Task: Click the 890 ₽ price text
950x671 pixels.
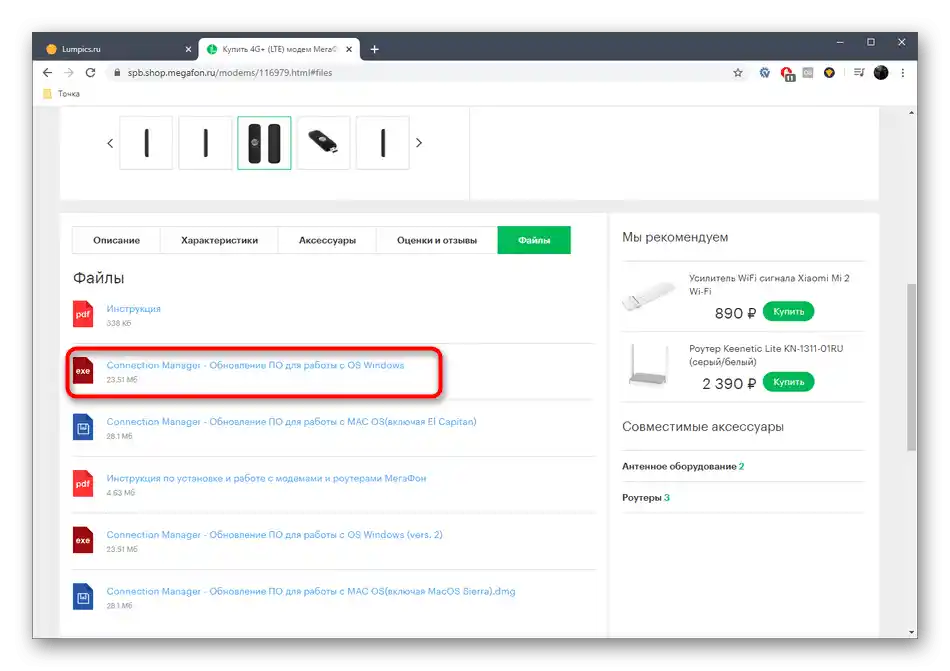Action: (x=735, y=313)
